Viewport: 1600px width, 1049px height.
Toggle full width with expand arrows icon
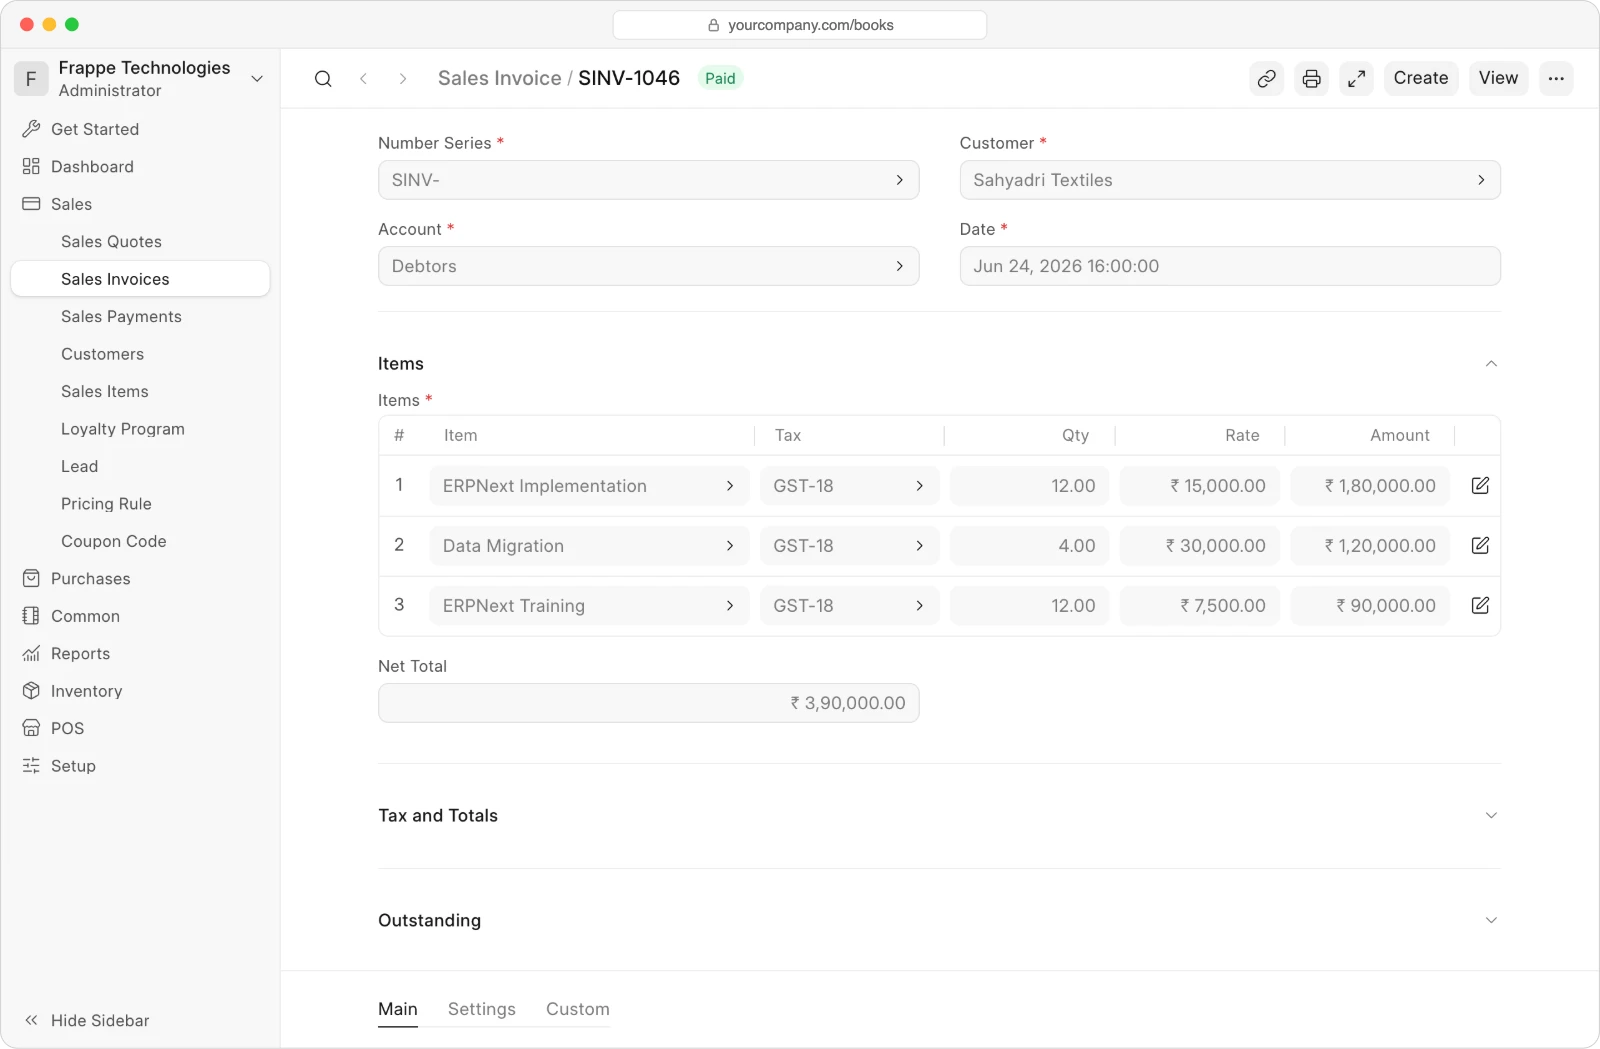click(x=1357, y=78)
